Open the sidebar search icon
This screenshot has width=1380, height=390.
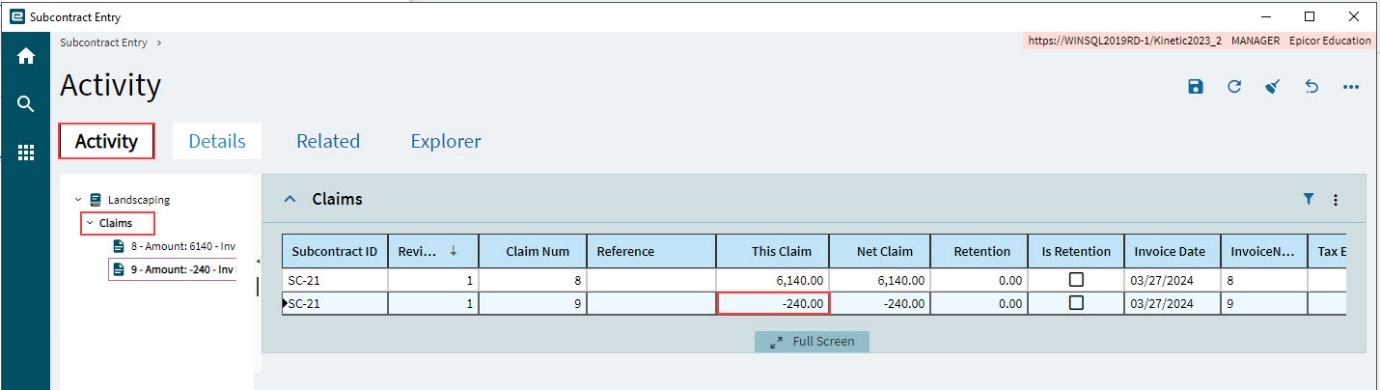(x=26, y=104)
